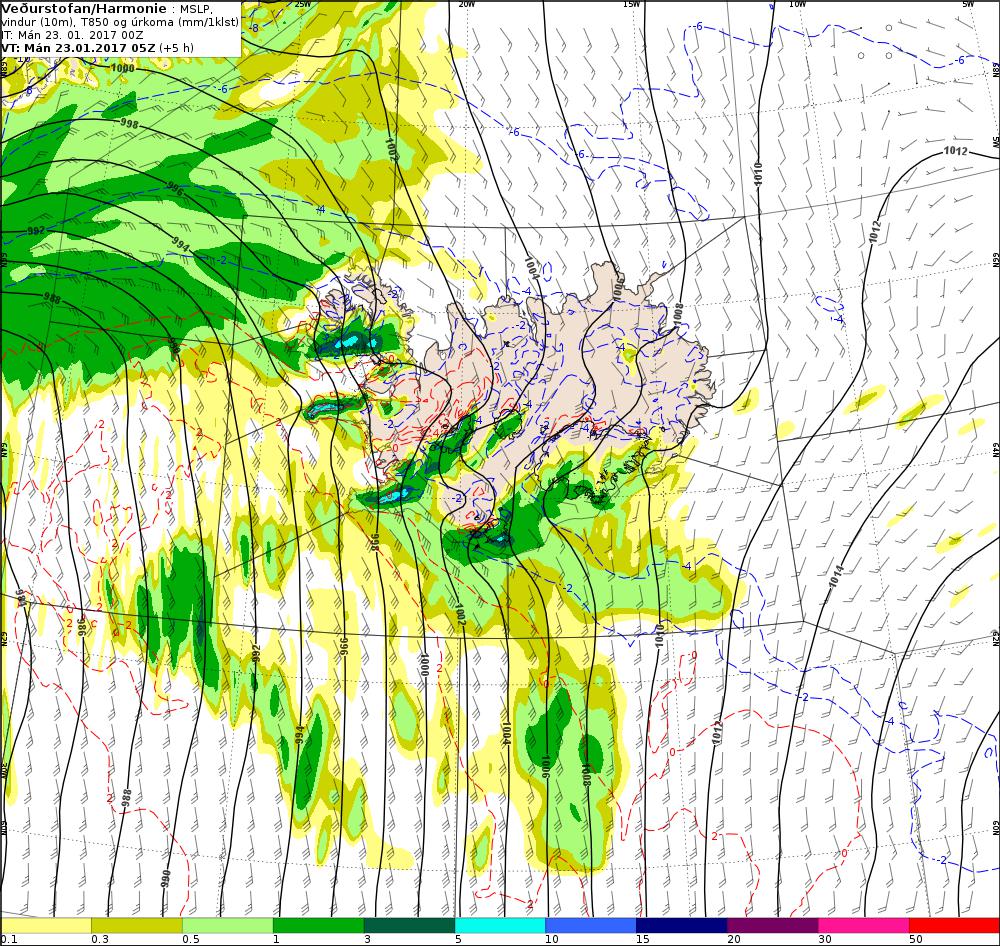1000x946 pixels.
Task: Click the light green 0.5–1 legend swatch
Action: coord(228,925)
